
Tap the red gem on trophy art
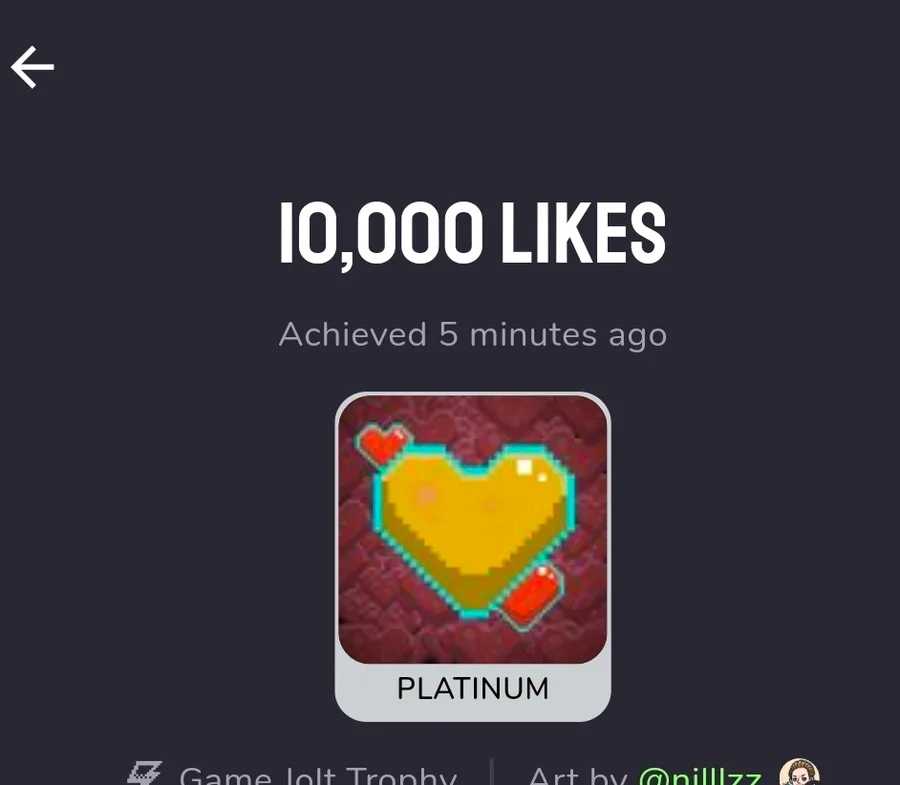(x=530, y=596)
